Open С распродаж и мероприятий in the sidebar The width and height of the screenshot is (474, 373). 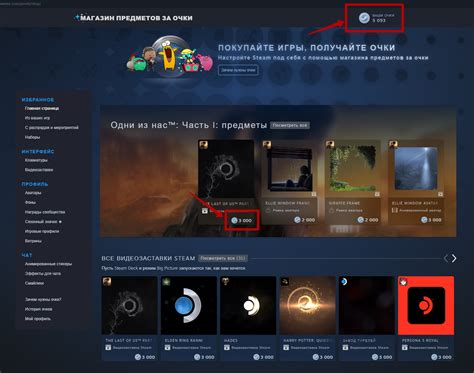(x=52, y=128)
